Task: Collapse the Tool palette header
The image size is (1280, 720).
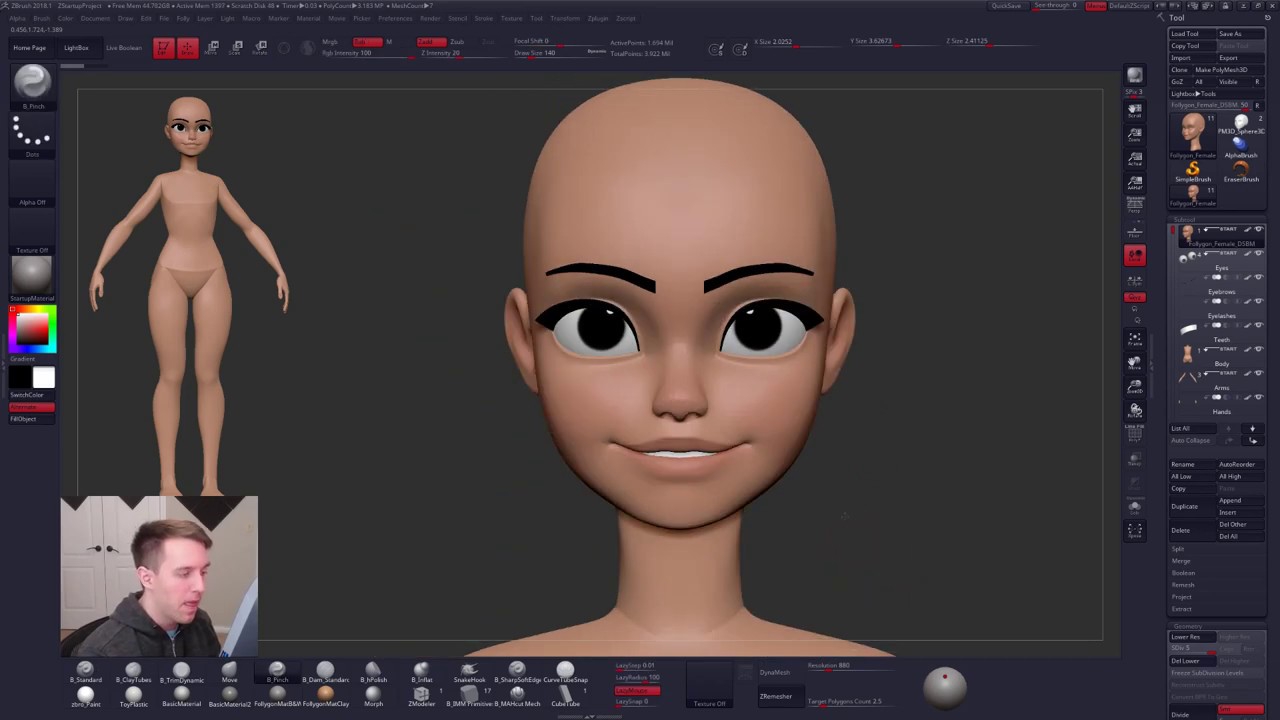Action: click(x=1177, y=18)
